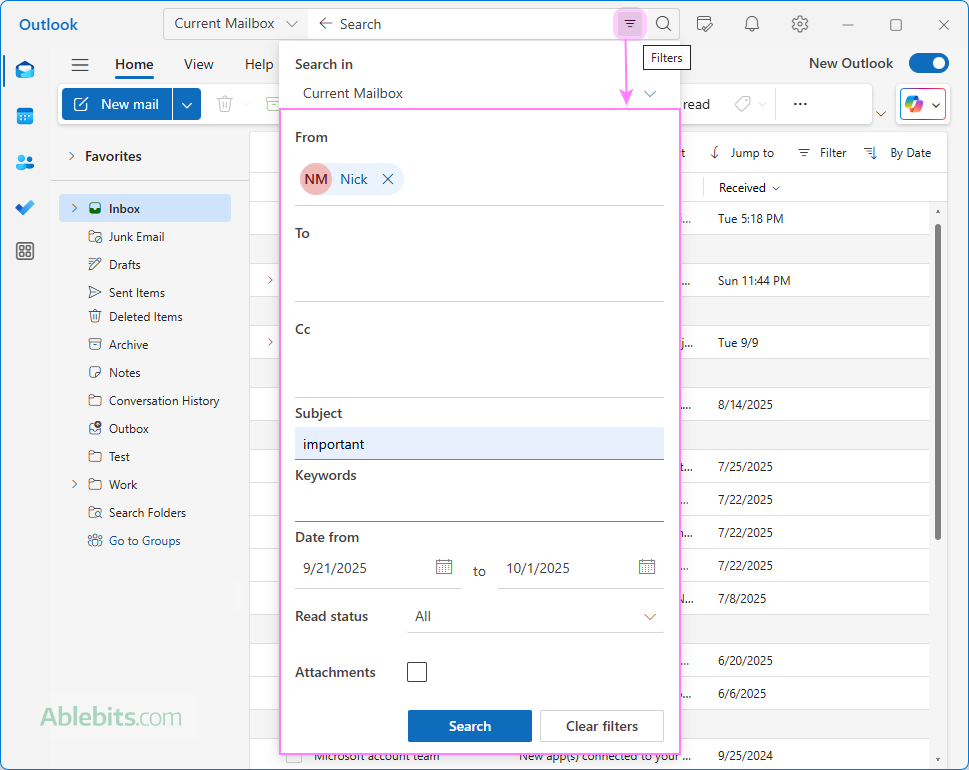The image size is (969, 770).
Task: Click the Filters icon in search bar
Action: [x=630, y=24]
